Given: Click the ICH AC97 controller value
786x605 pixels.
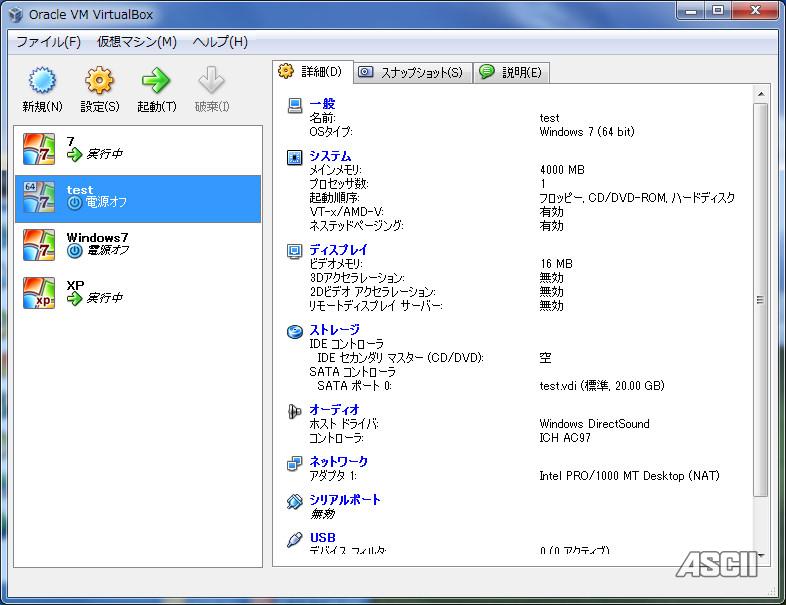Looking at the screenshot, I should click(565, 438).
